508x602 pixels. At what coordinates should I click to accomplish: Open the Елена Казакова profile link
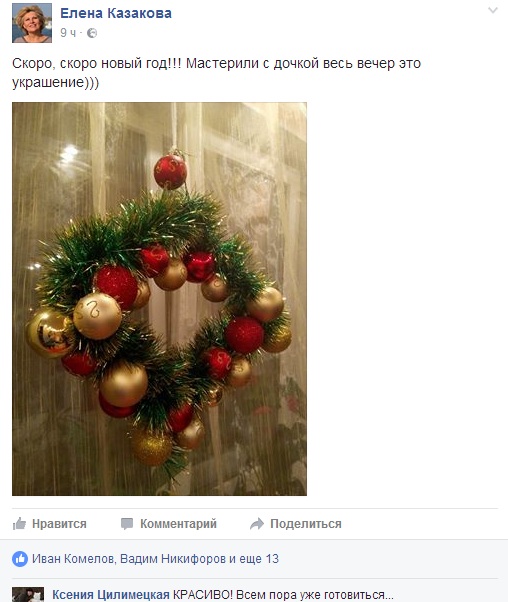(x=116, y=13)
